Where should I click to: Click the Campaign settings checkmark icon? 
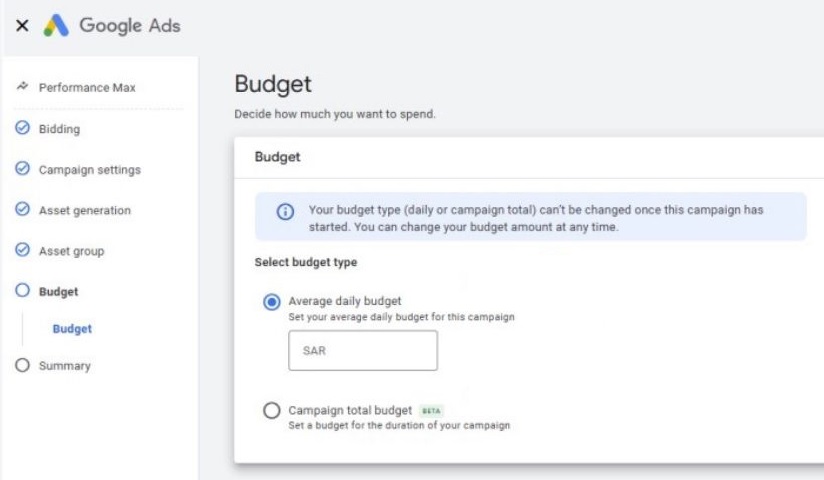22,169
